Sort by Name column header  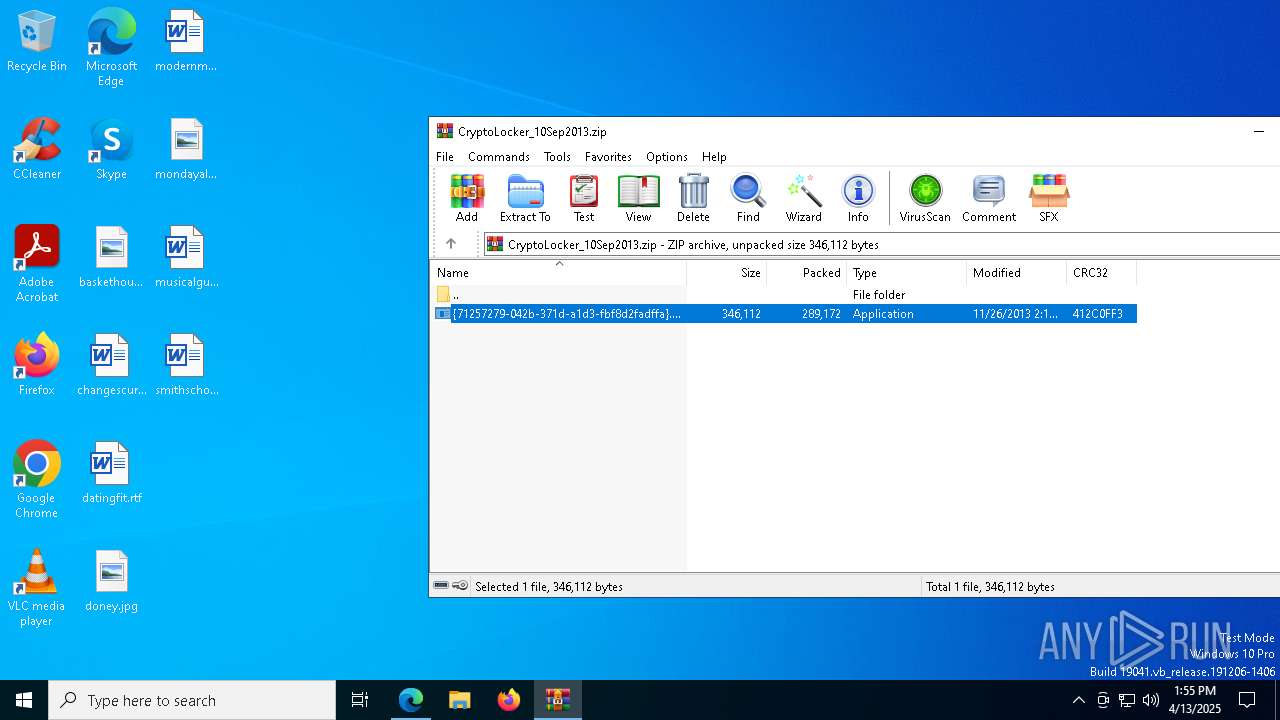(x=558, y=272)
